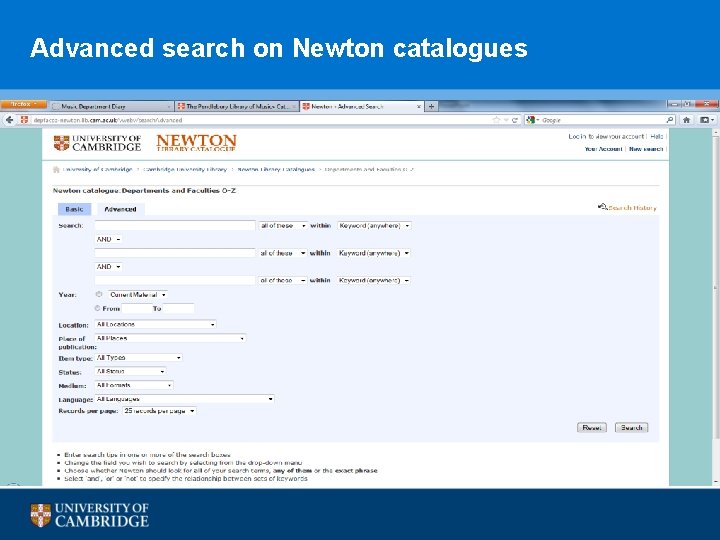Follow the Cambridge University Library breadcrumb

185,169
